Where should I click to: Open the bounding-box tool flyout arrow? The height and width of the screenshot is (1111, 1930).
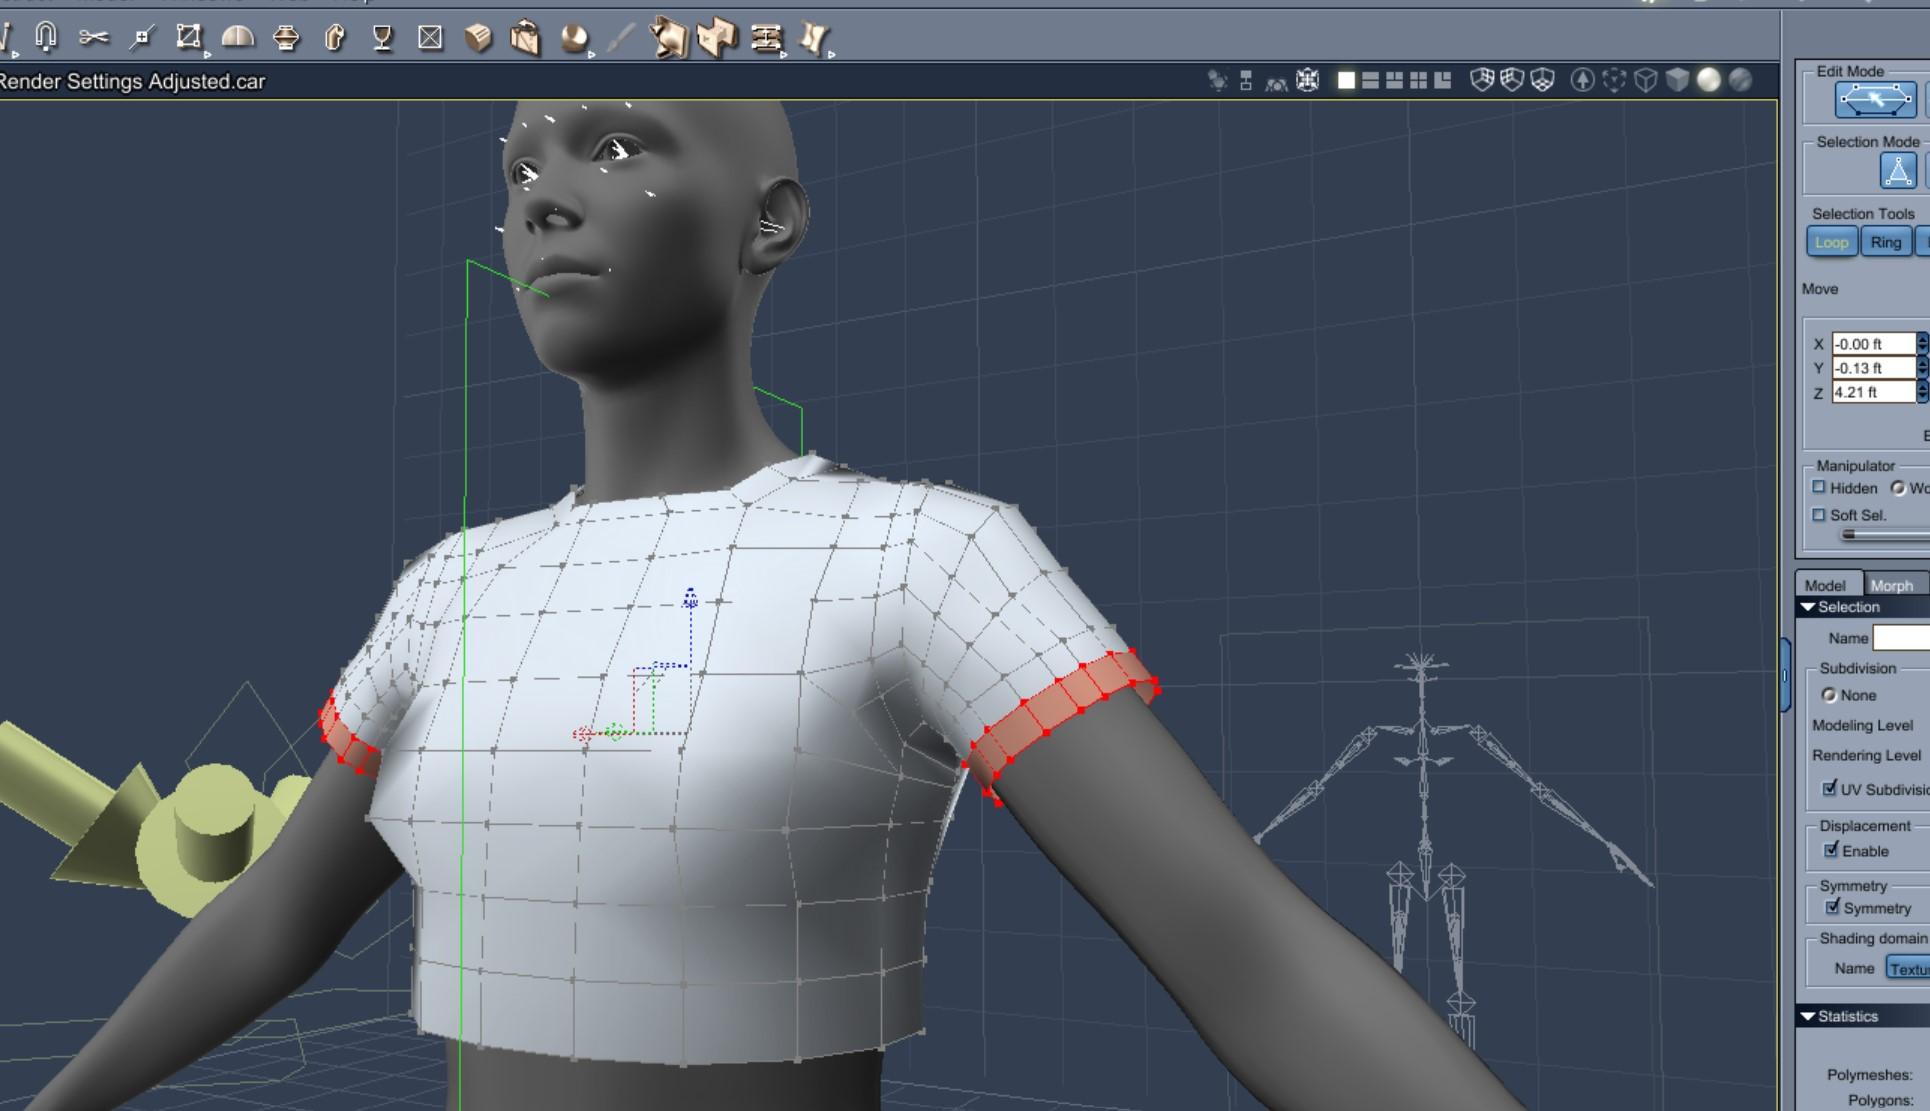pos(206,53)
